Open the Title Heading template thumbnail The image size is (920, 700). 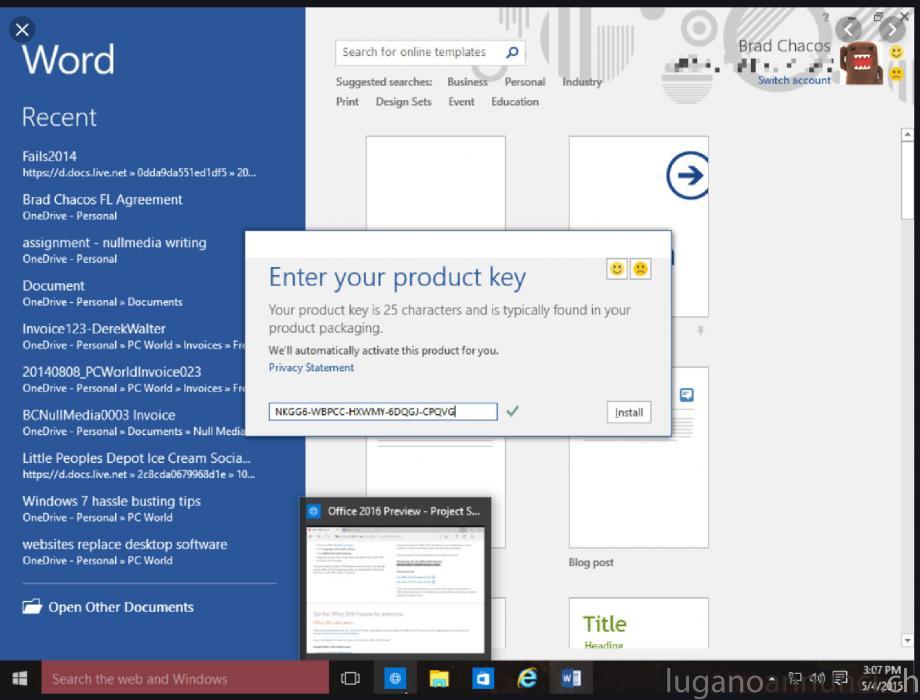pyautogui.click(x=638, y=623)
